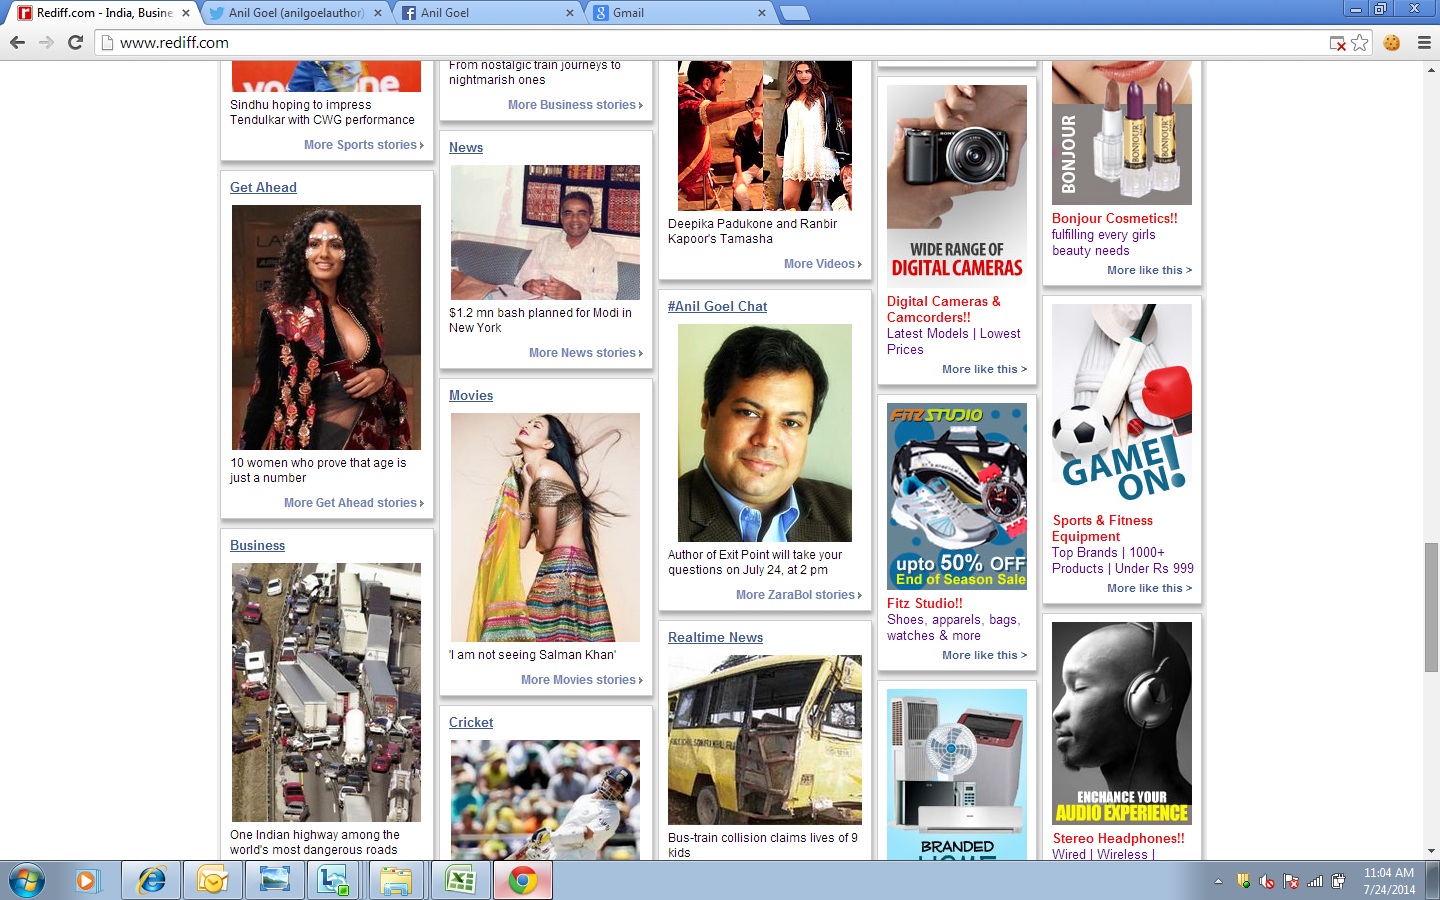Launch Excel from the taskbar
The height and width of the screenshot is (900, 1440).
point(460,880)
